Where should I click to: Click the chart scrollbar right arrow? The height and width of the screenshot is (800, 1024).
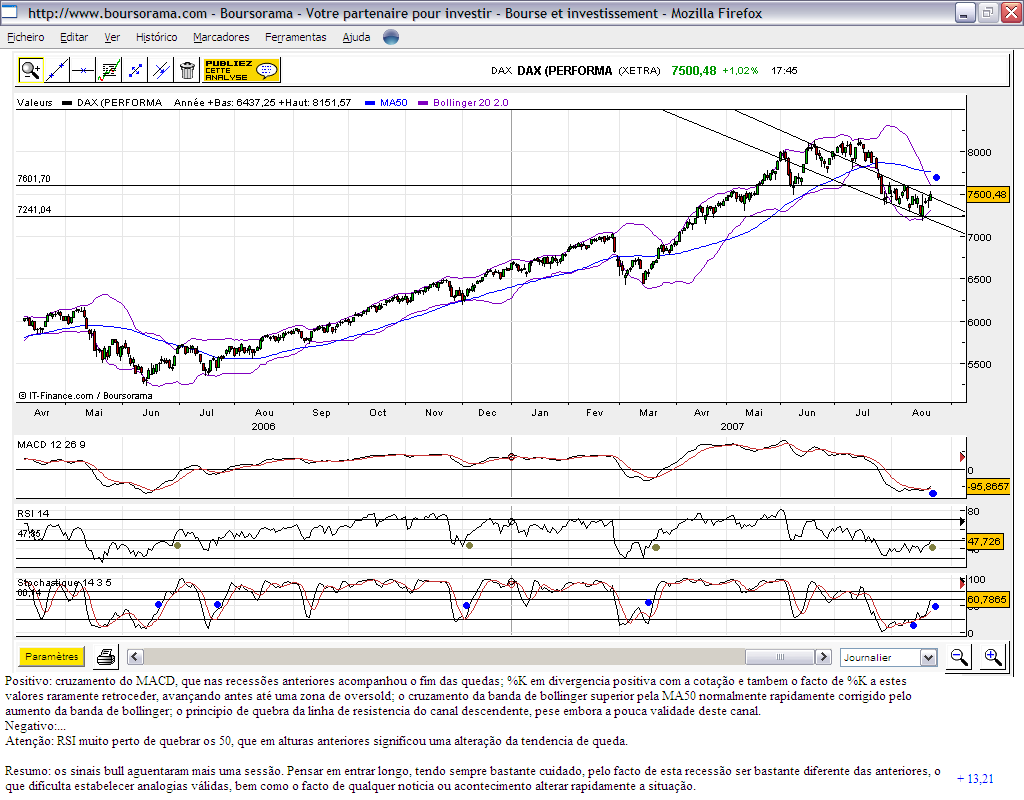tap(824, 656)
